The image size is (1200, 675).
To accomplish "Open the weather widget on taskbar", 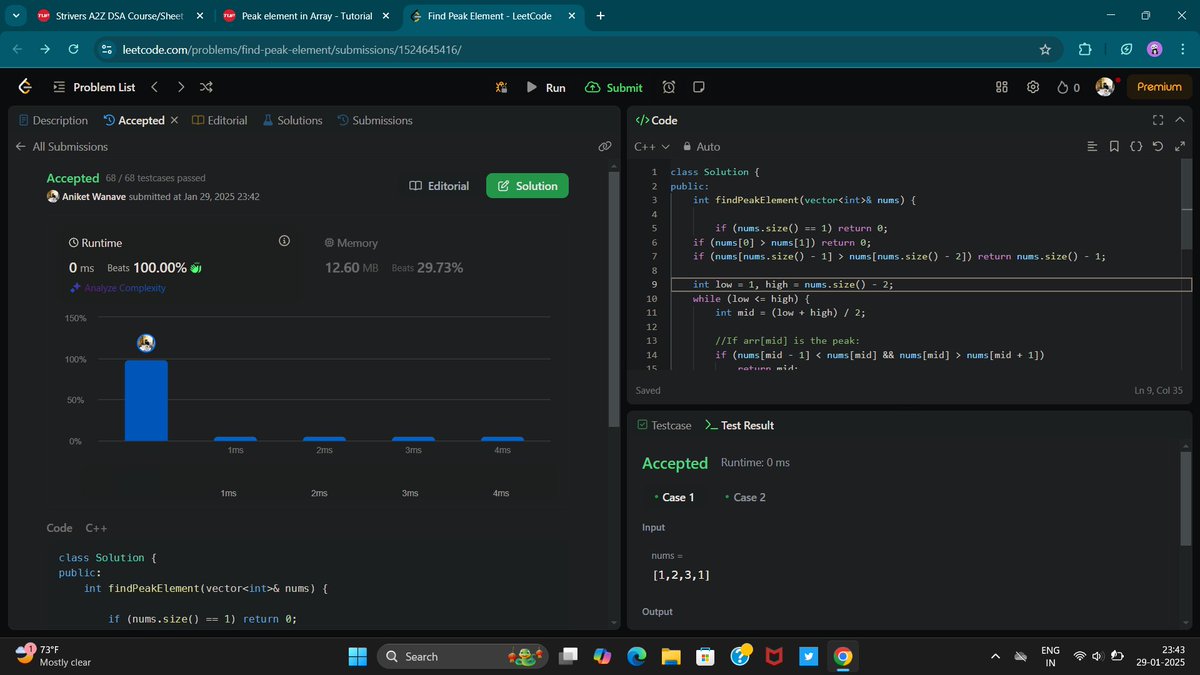I will 52,656.
